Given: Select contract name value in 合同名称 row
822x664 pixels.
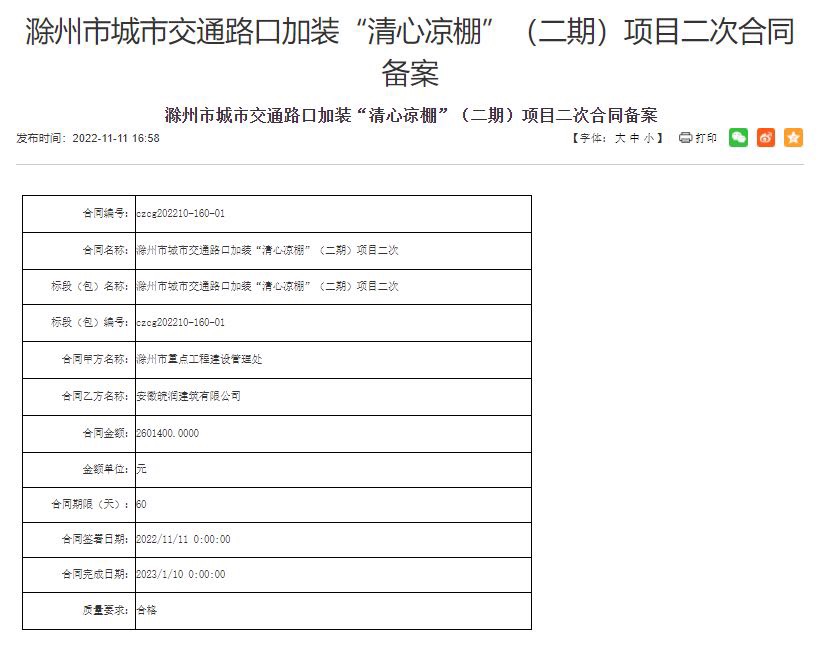Looking at the screenshot, I should (x=267, y=251).
